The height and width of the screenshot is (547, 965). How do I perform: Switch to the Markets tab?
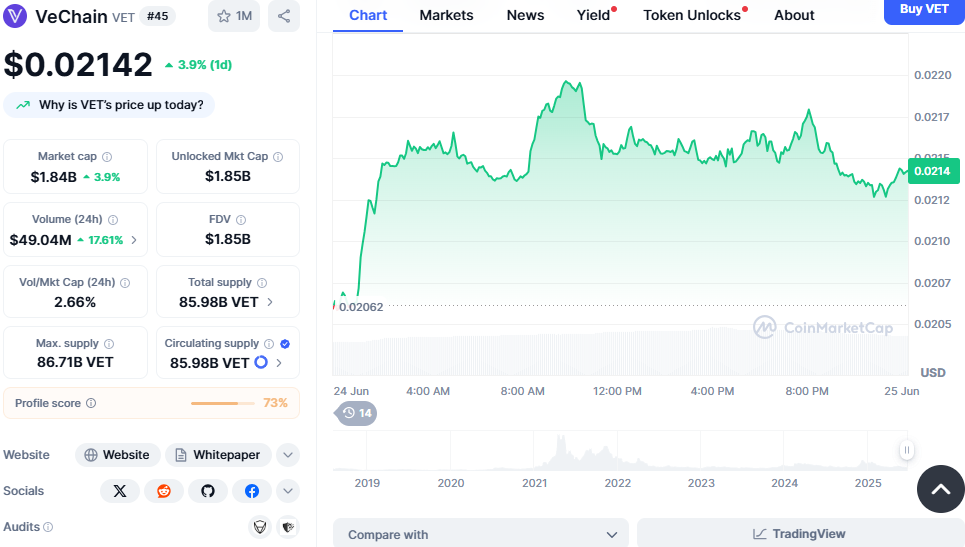(446, 15)
